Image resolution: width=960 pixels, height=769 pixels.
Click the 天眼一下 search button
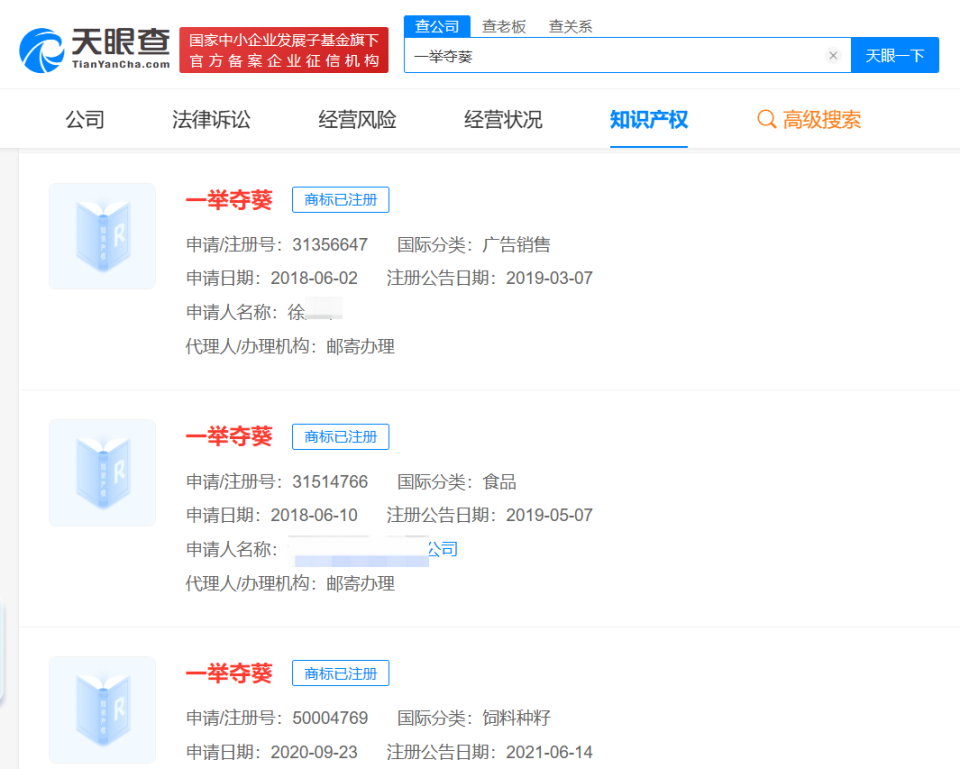[x=894, y=56]
